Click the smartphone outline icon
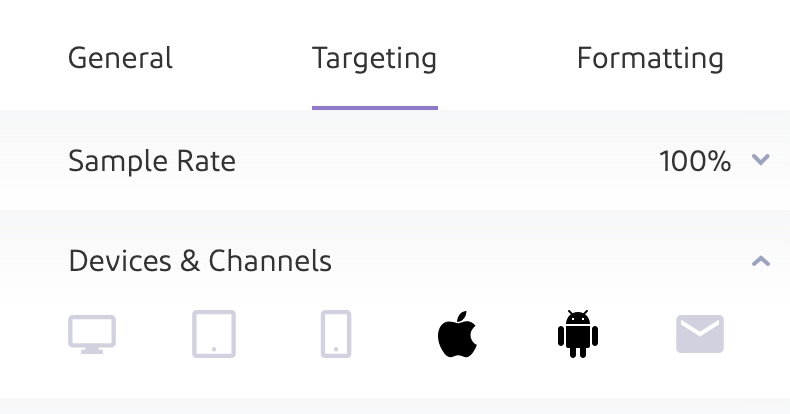 [x=336, y=334]
